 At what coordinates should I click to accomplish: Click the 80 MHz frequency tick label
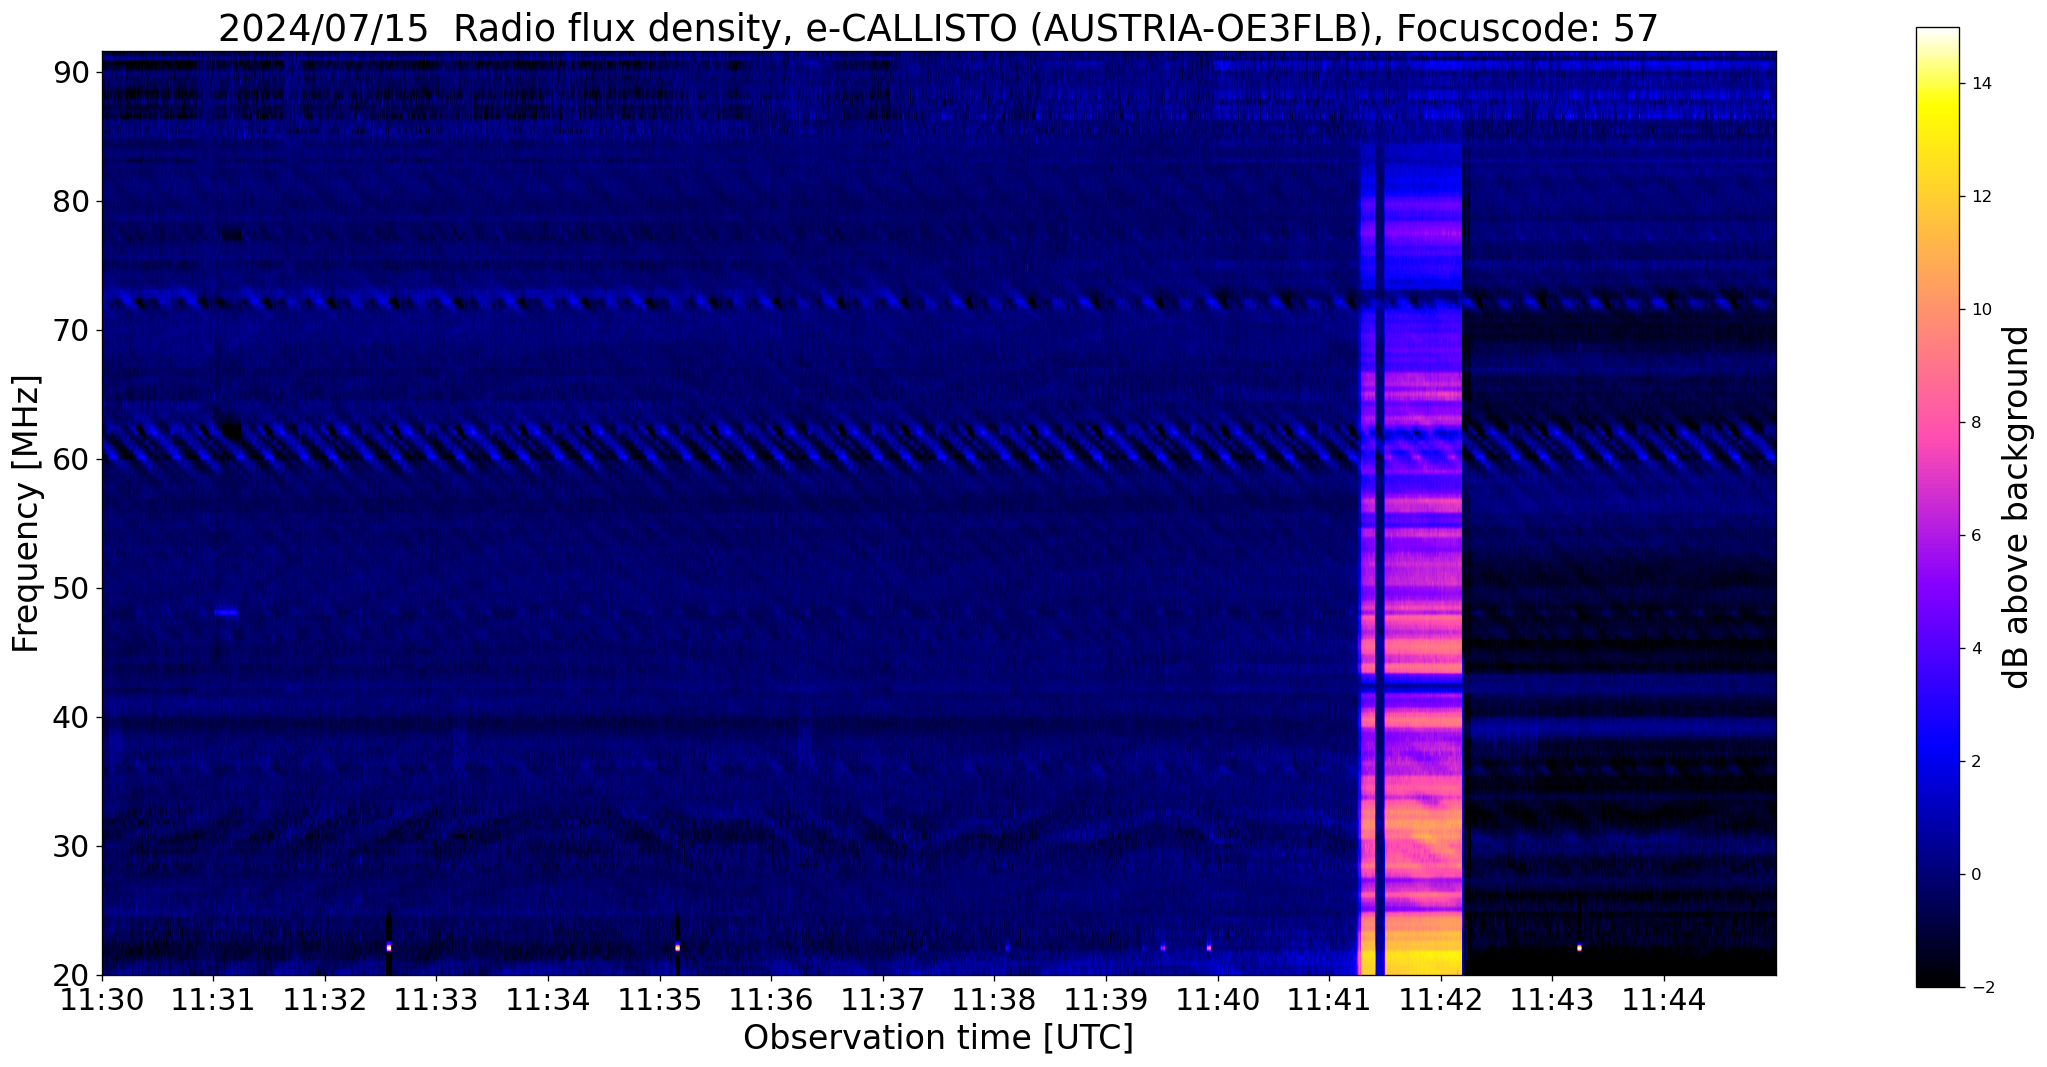pos(71,202)
